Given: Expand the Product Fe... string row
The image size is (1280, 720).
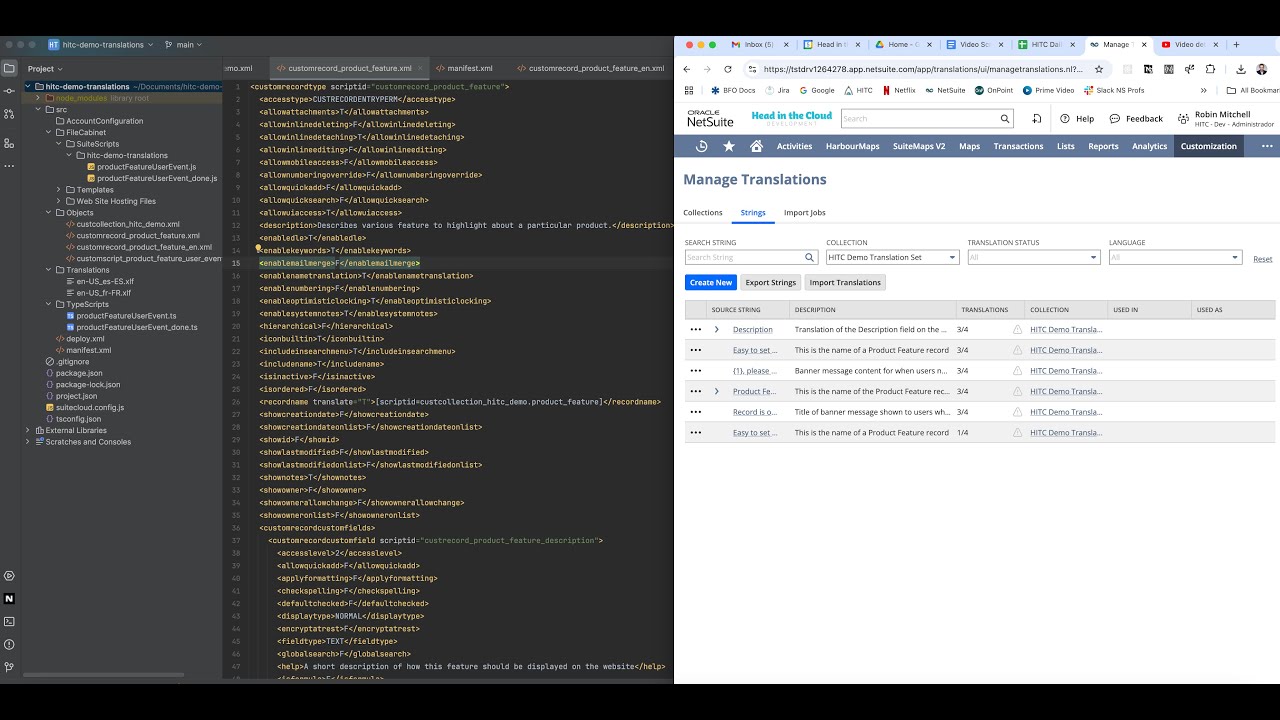Looking at the screenshot, I should coord(716,391).
